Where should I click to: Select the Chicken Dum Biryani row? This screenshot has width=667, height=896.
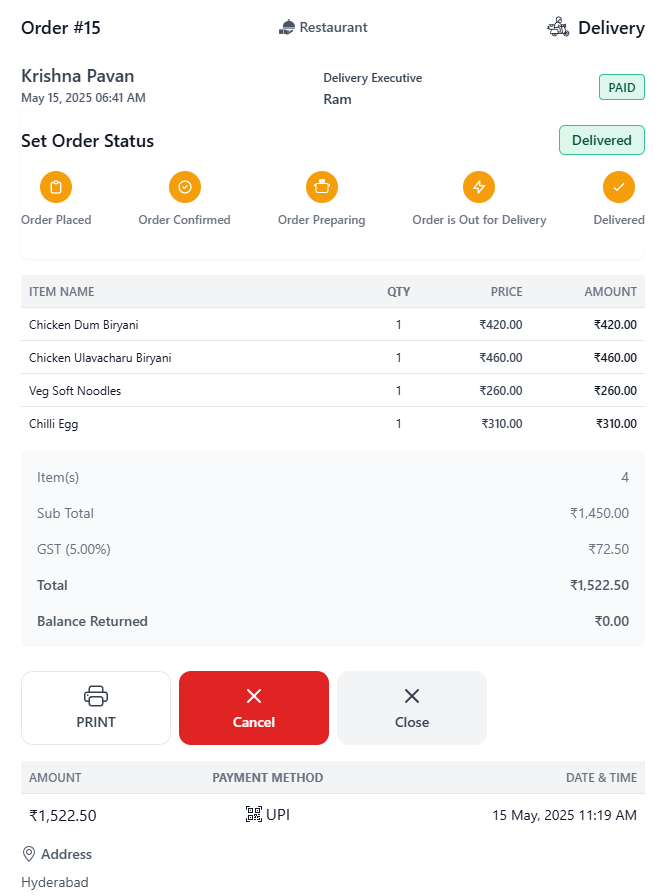point(333,325)
